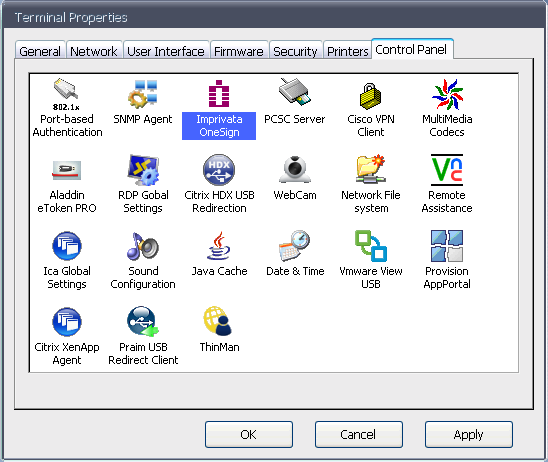The width and height of the screenshot is (548, 462).
Task: Open the Java Cache icon
Action: [x=219, y=246]
